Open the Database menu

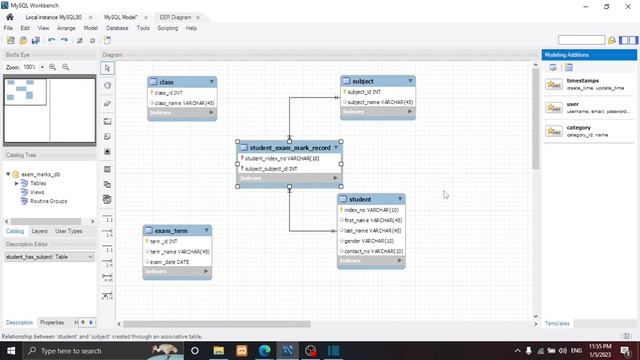[x=117, y=28]
